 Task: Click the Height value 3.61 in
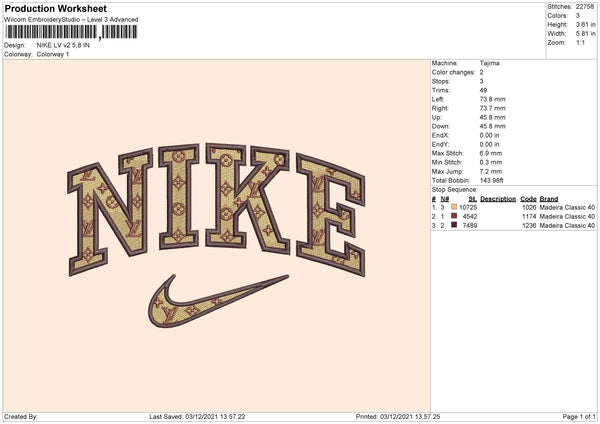[x=585, y=24]
